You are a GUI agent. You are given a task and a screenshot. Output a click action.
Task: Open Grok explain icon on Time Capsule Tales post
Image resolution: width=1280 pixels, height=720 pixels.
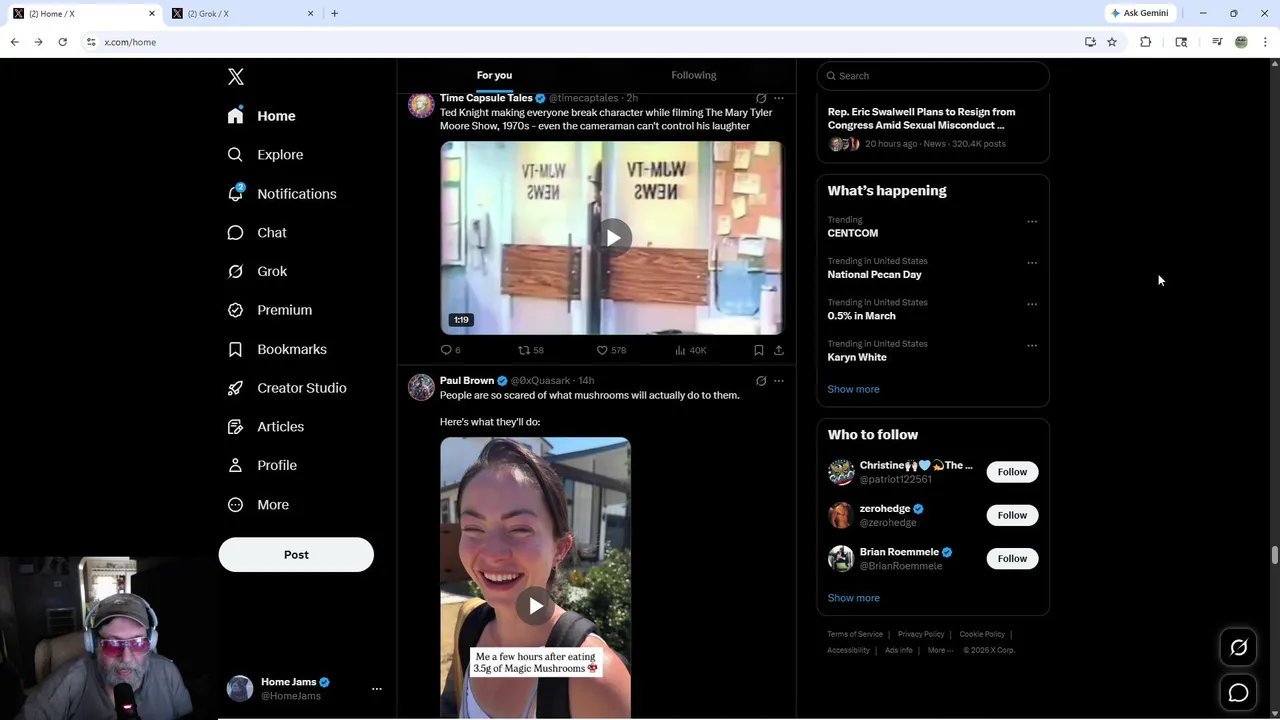[761, 98]
